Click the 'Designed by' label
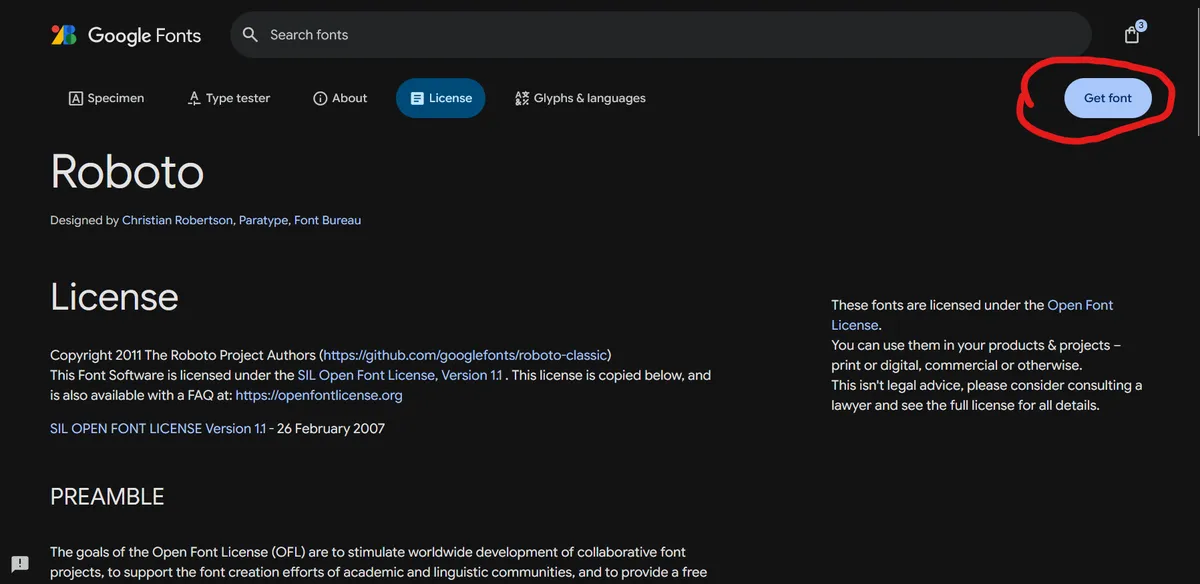The width and height of the screenshot is (1200, 584). click(84, 220)
